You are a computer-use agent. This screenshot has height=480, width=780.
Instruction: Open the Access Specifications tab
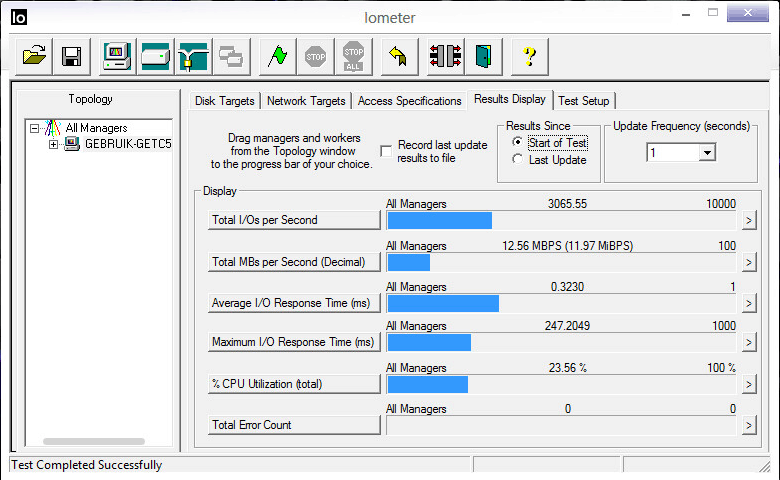click(x=409, y=101)
